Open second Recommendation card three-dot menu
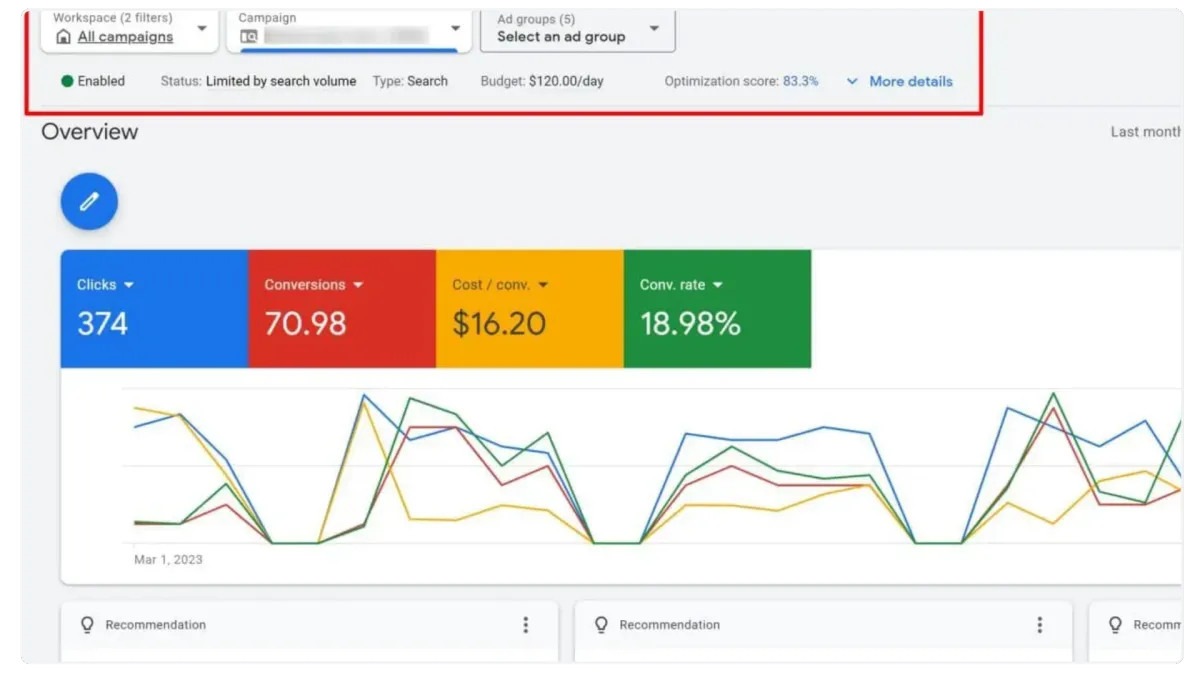The height and width of the screenshot is (675, 1200). point(1040,625)
